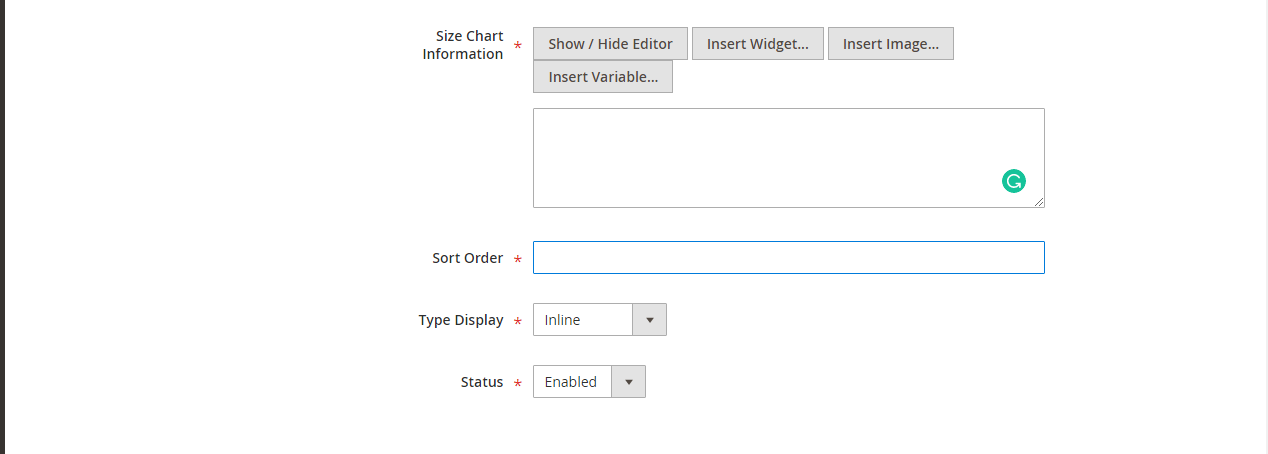Select the Type Display label text

461,320
